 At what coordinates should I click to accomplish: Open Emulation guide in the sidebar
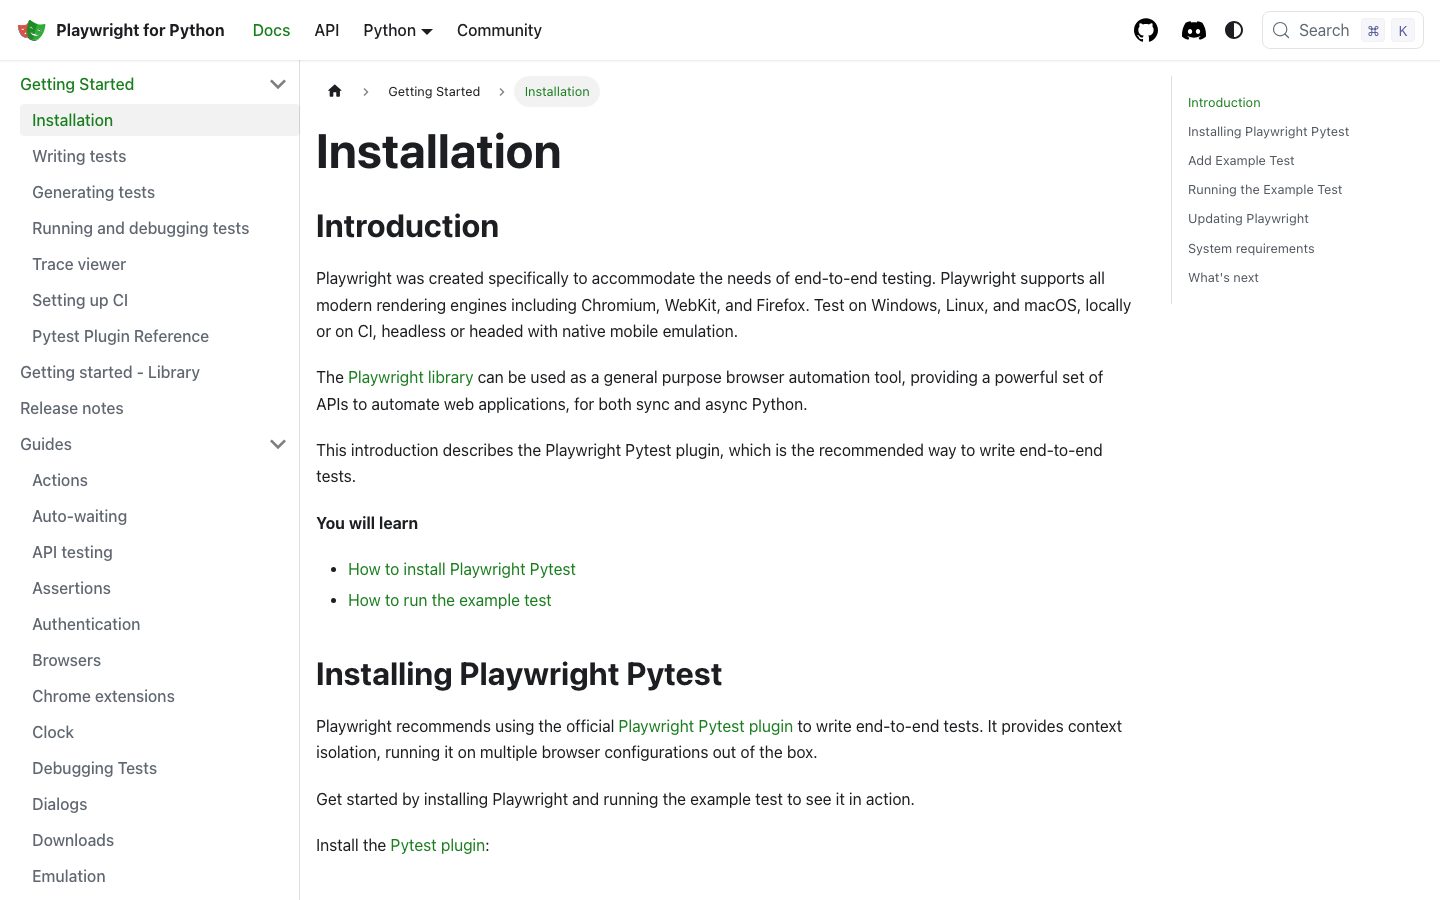click(159, 876)
